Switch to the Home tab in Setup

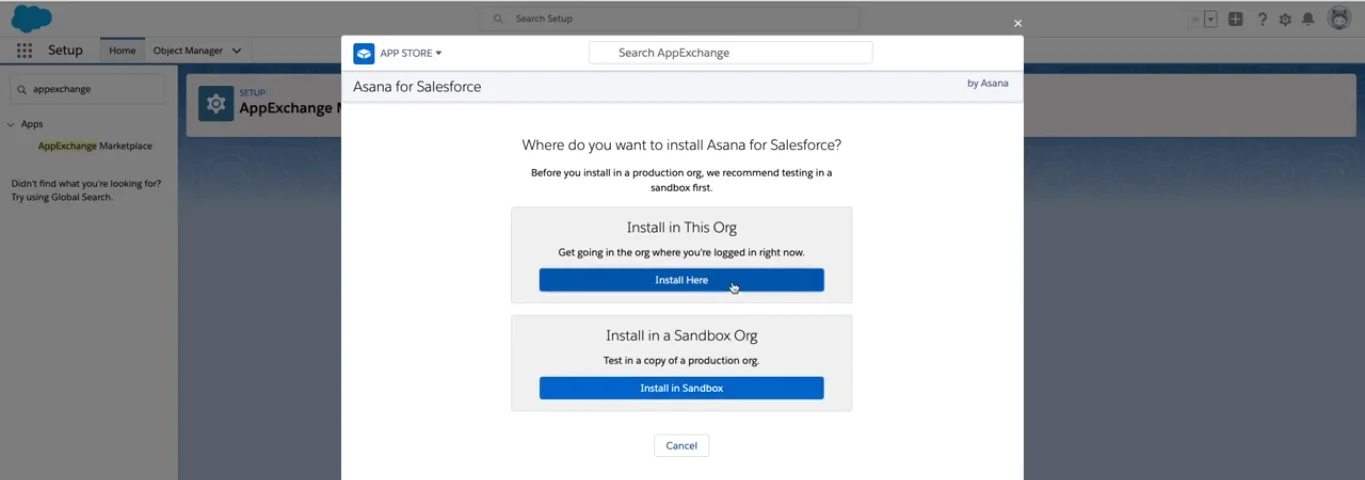[x=122, y=50]
